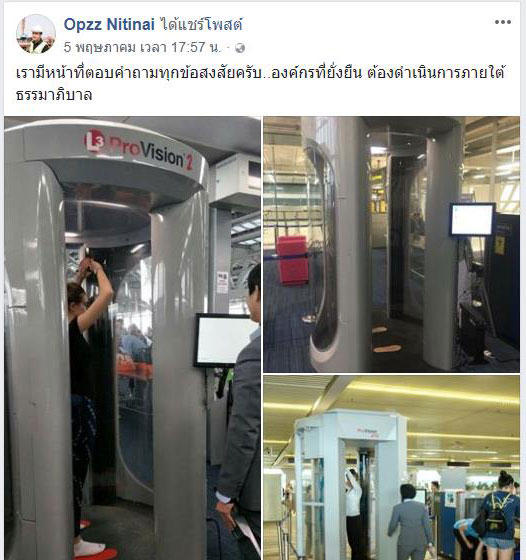
Task: Open the three-dot post options menu
Action: coord(503,22)
